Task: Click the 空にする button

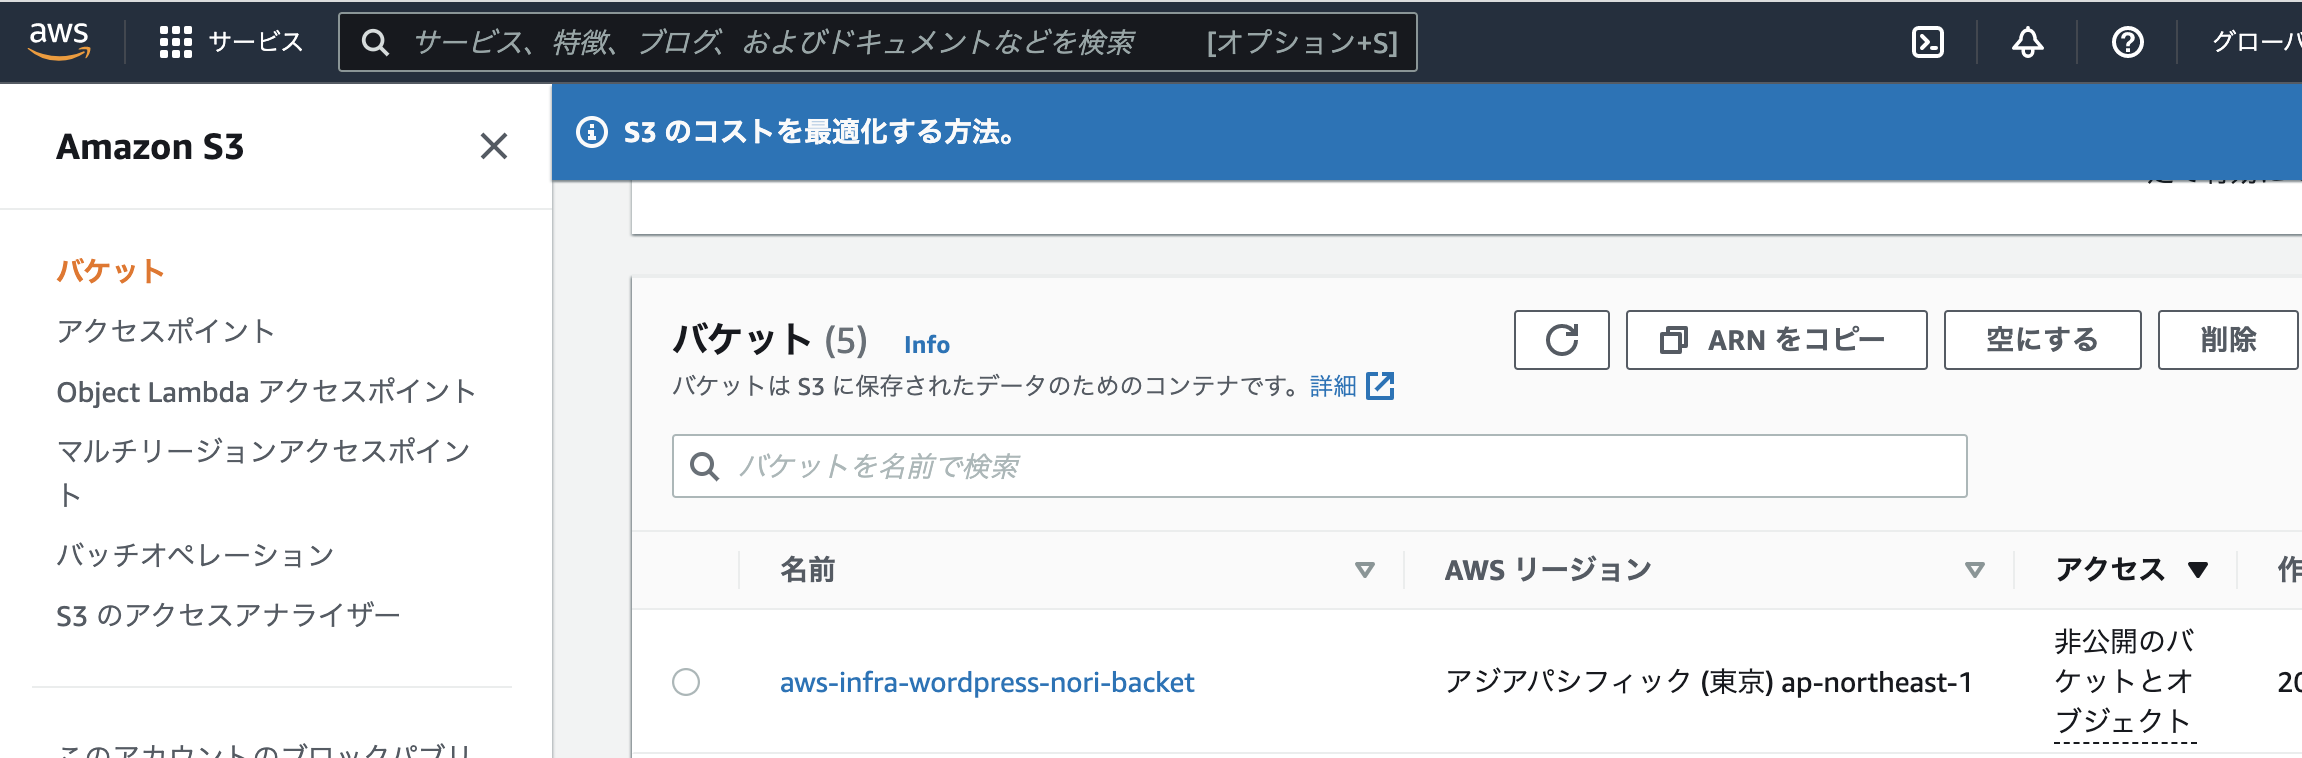Action: [2043, 340]
